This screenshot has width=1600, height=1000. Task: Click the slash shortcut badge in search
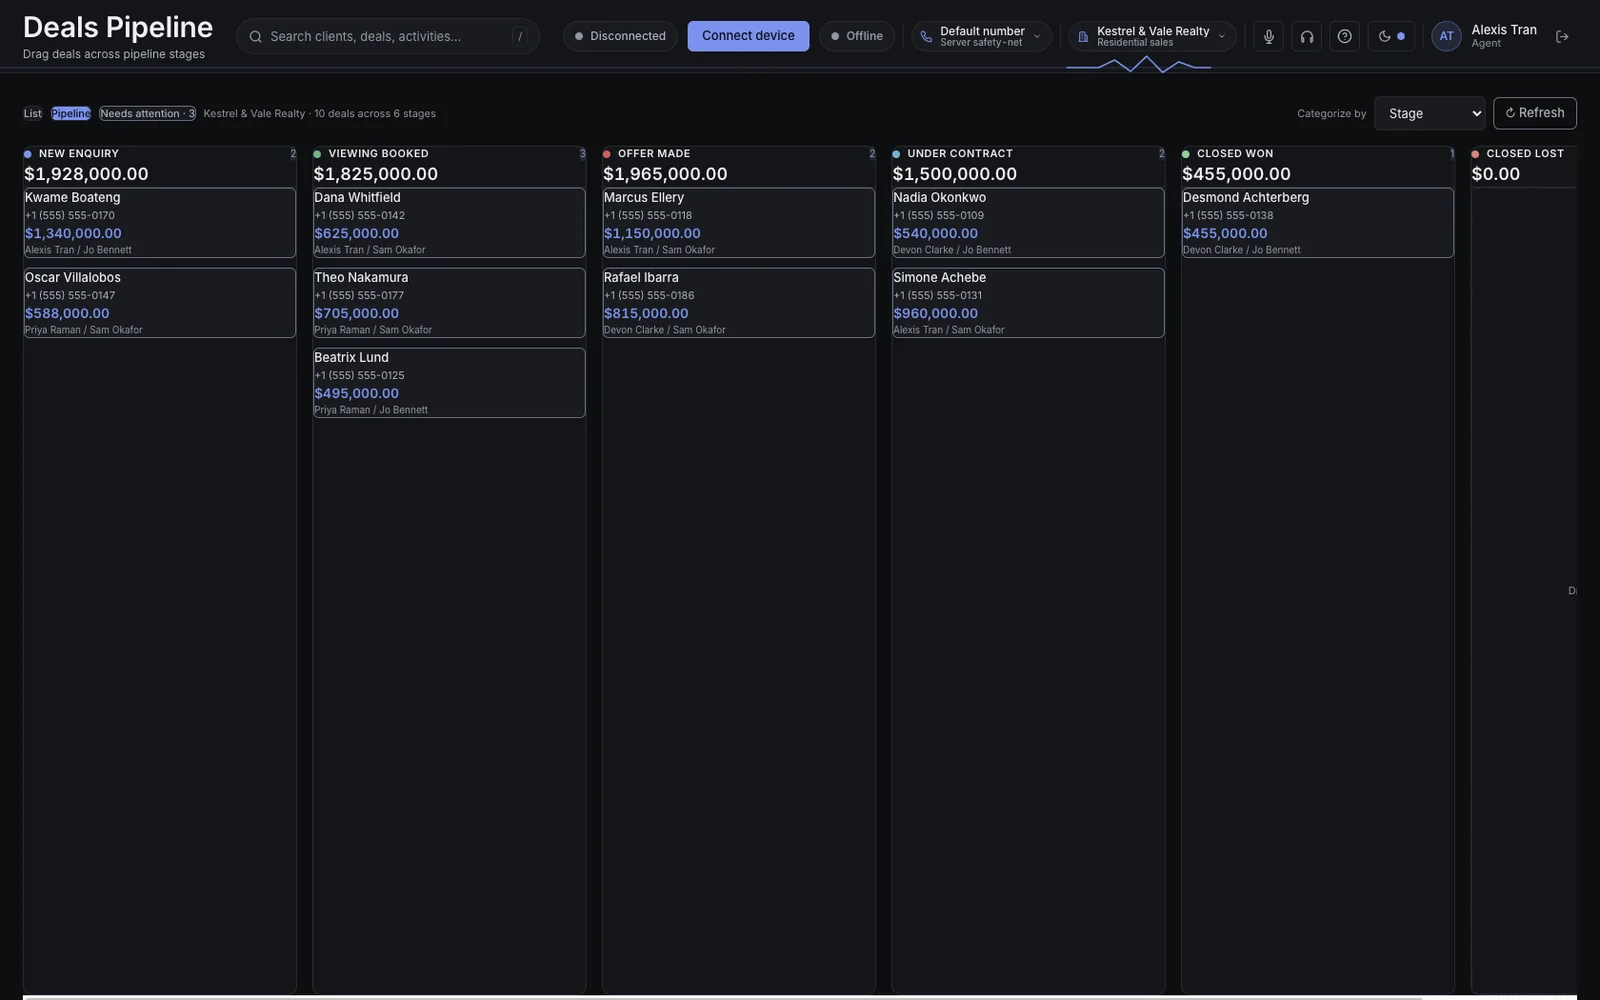pyautogui.click(x=520, y=36)
